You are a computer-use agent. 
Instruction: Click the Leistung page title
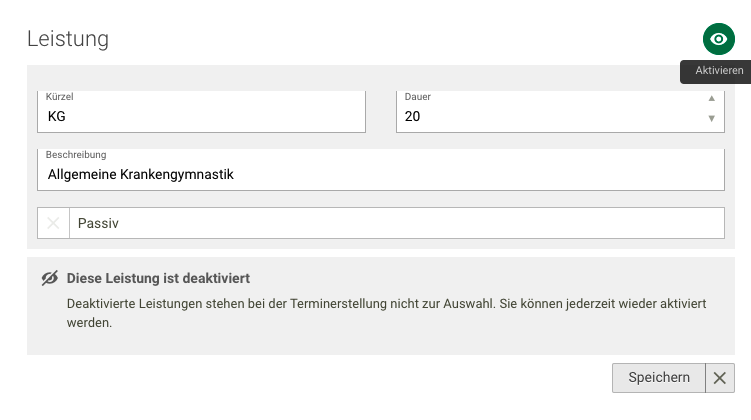pyautogui.click(x=68, y=39)
